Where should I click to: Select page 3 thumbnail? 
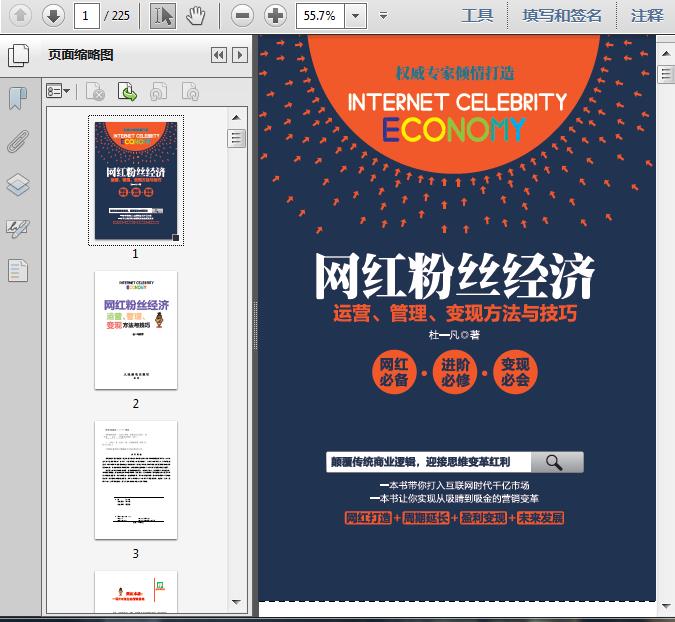click(x=136, y=480)
